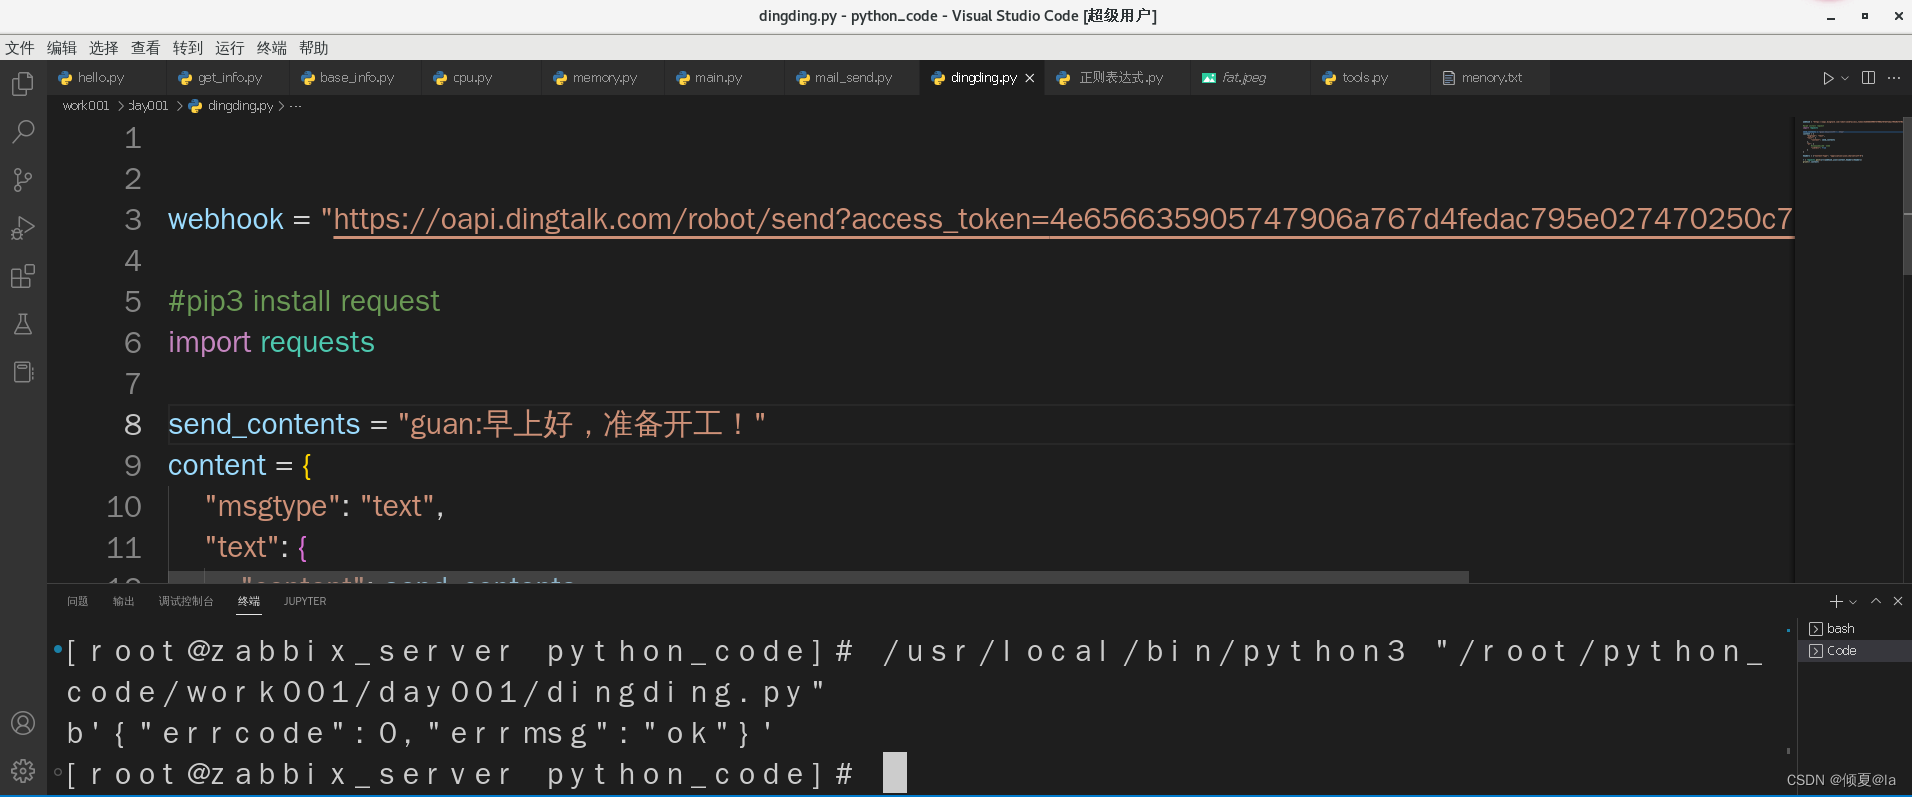Image resolution: width=1912 pixels, height=797 pixels.
Task: Run the Python file with play icon
Action: pos(1828,78)
